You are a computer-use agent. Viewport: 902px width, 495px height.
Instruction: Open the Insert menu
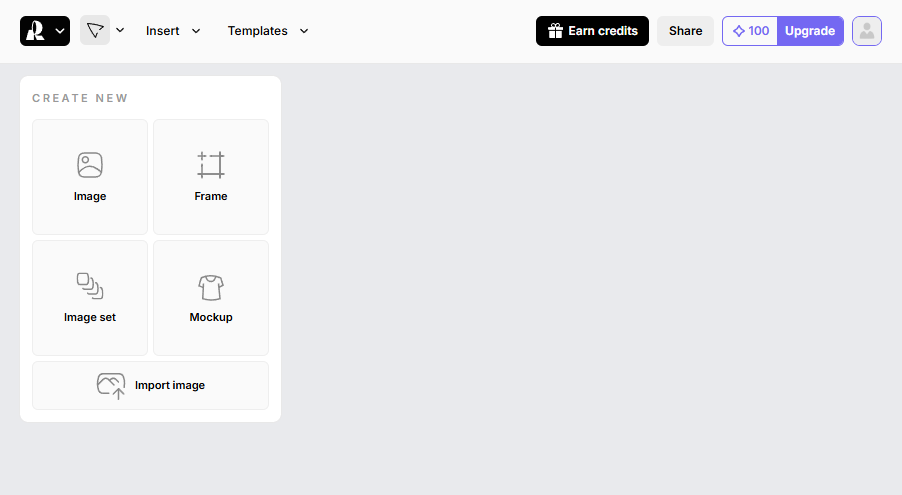163,31
